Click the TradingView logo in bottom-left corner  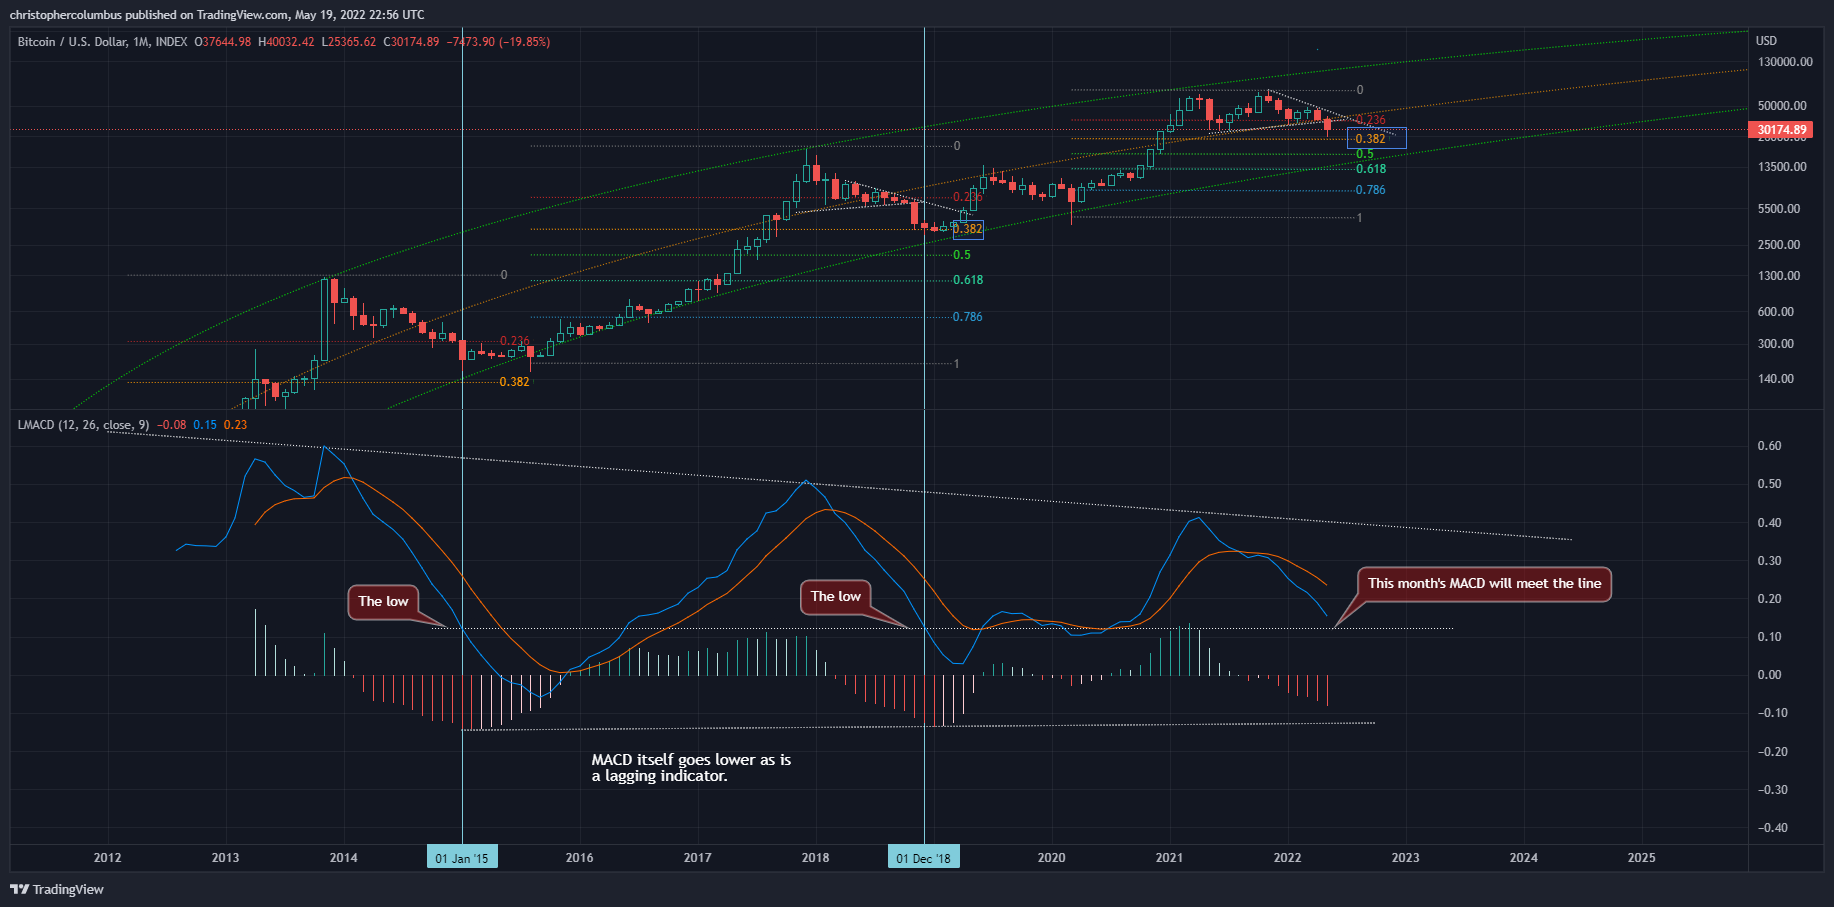[x=57, y=889]
